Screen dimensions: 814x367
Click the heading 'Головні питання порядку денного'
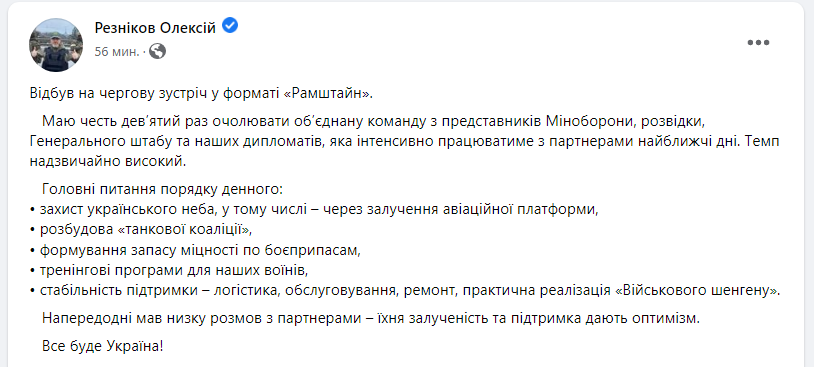pyautogui.click(x=162, y=189)
